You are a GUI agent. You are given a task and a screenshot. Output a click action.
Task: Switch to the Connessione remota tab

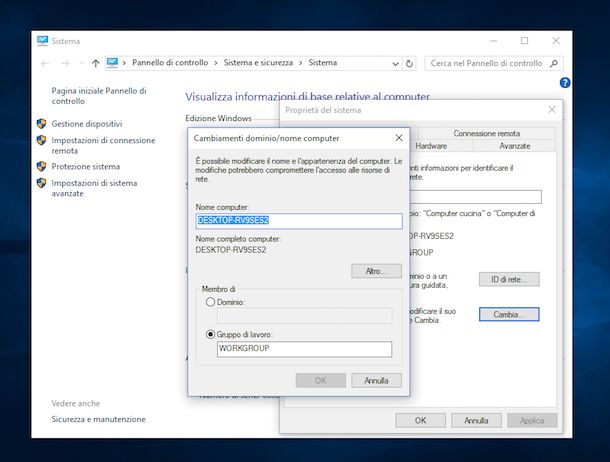coord(486,133)
